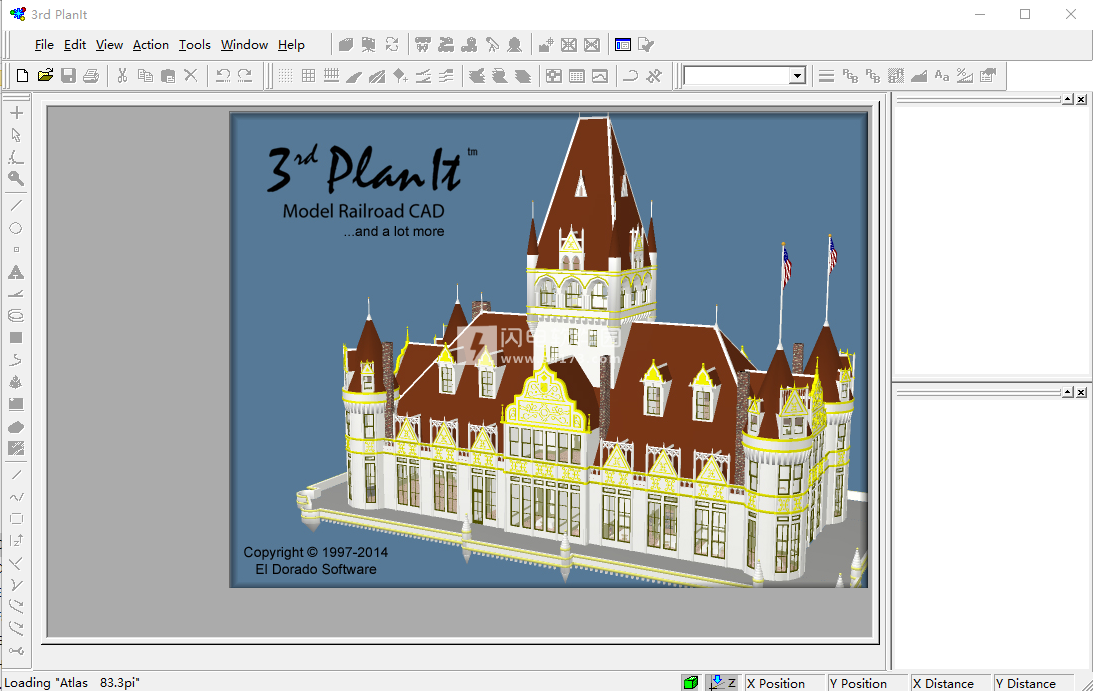Click the blue window panel icon
The width and height of the screenshot is (1093, 691).
[623, 45]
